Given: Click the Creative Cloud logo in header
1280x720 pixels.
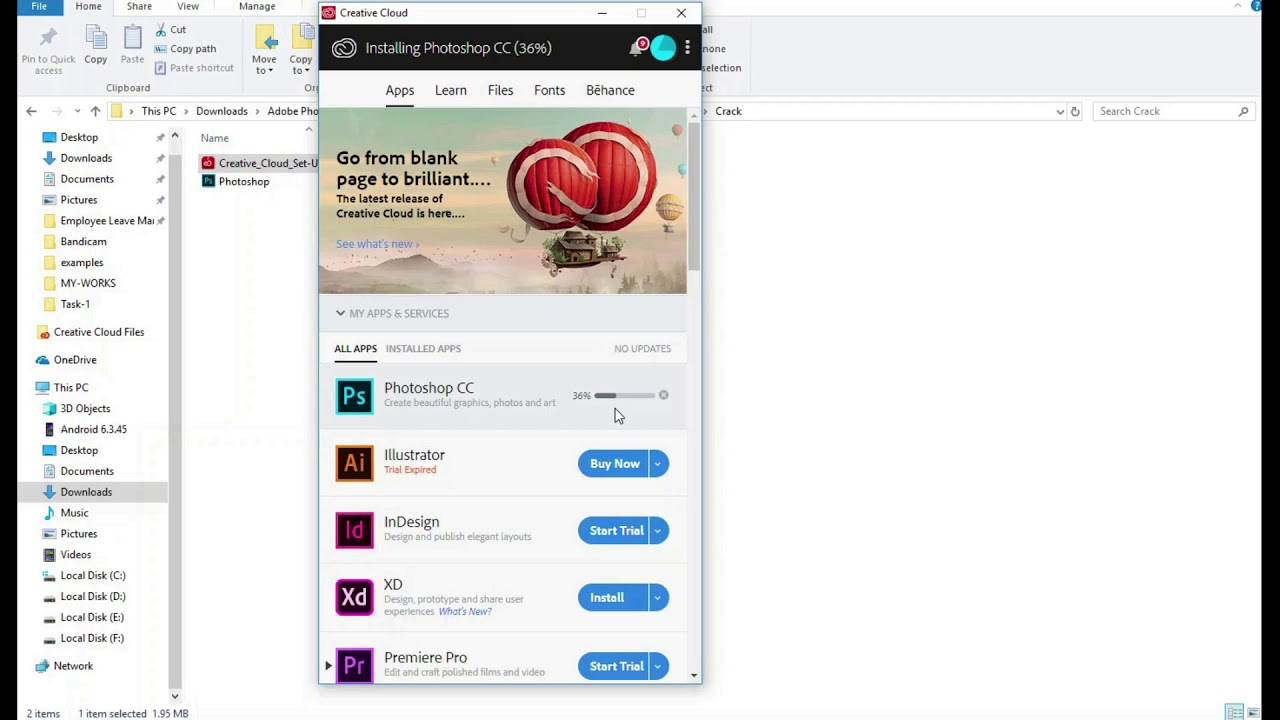Looking at the screenshot, I should [x=343, y=48].
